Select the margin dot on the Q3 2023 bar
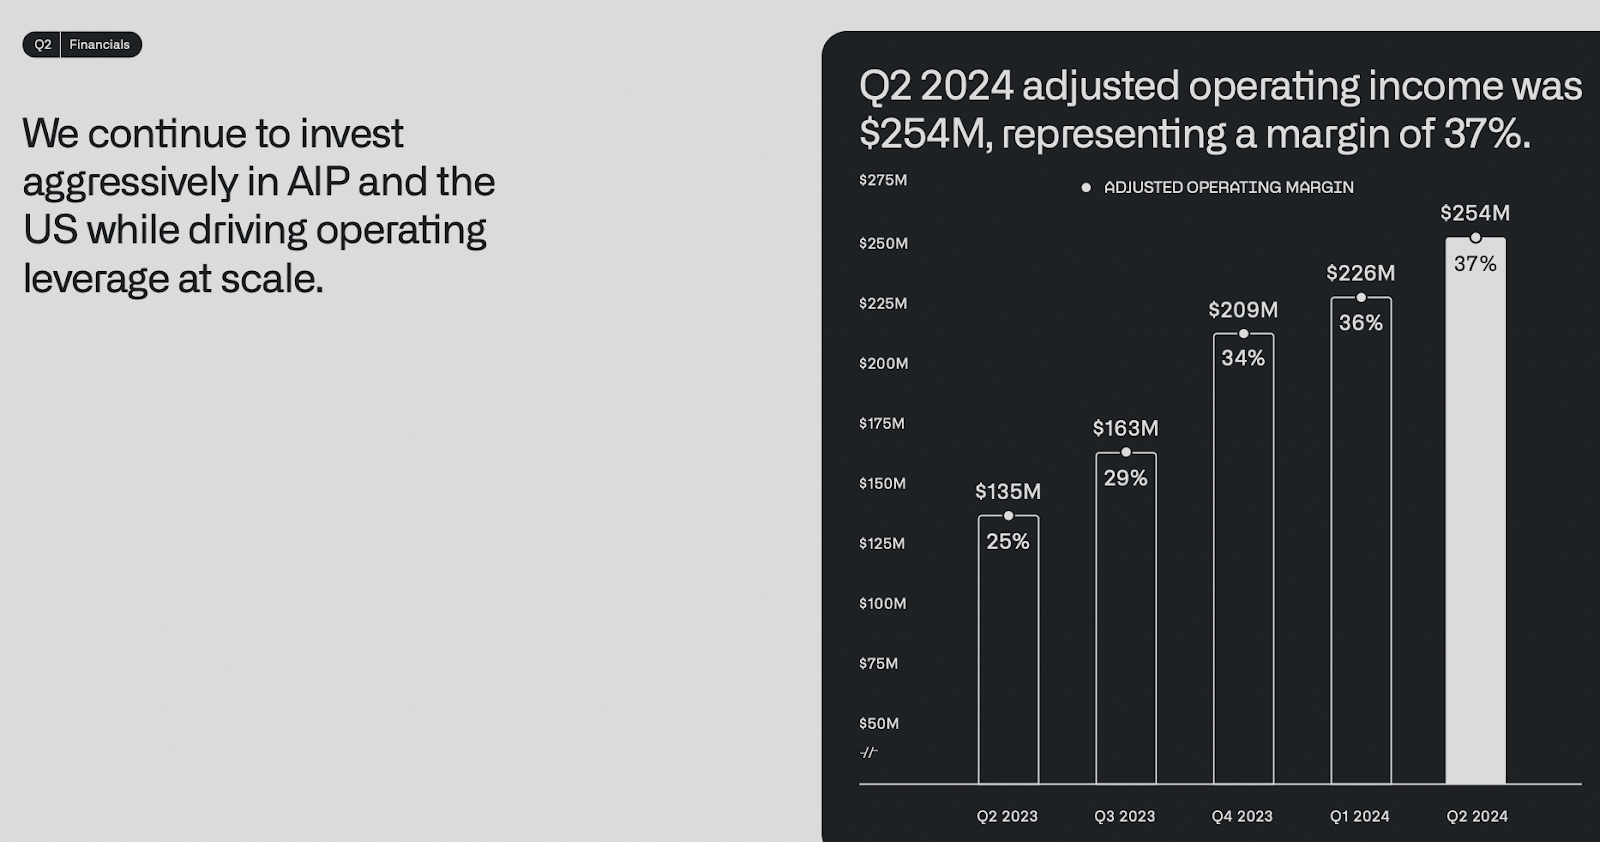This screenshot has height=842, width=1600. tap(1126, 452)
